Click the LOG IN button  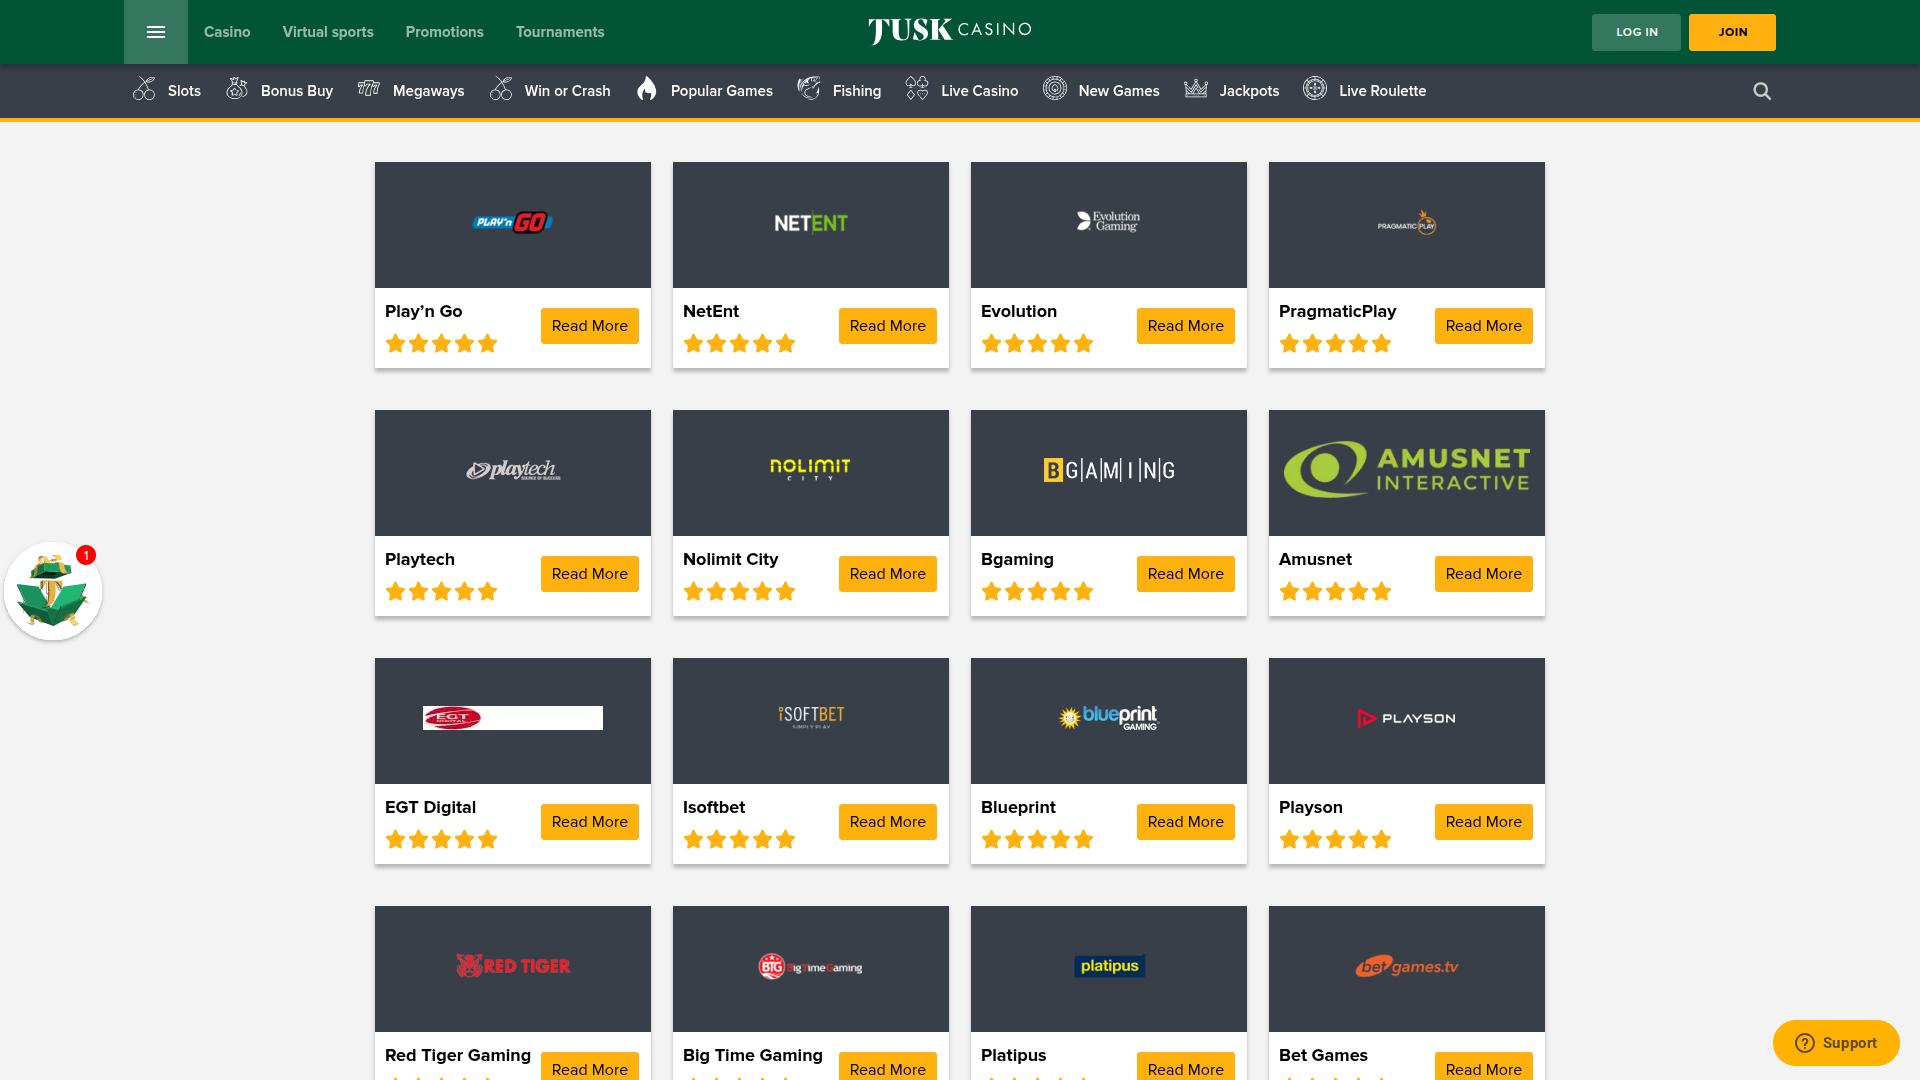tap(1636, 31)
